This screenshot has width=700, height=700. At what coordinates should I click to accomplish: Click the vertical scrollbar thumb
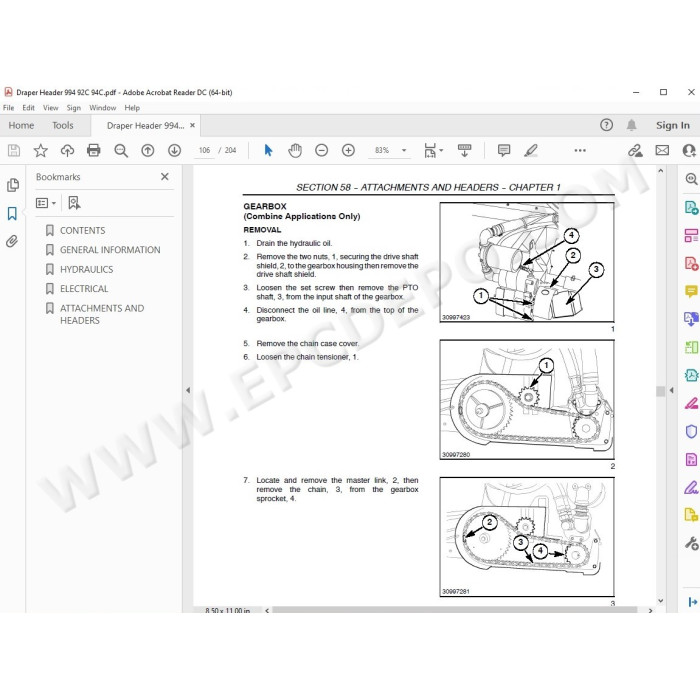click(x=660, y=391)
